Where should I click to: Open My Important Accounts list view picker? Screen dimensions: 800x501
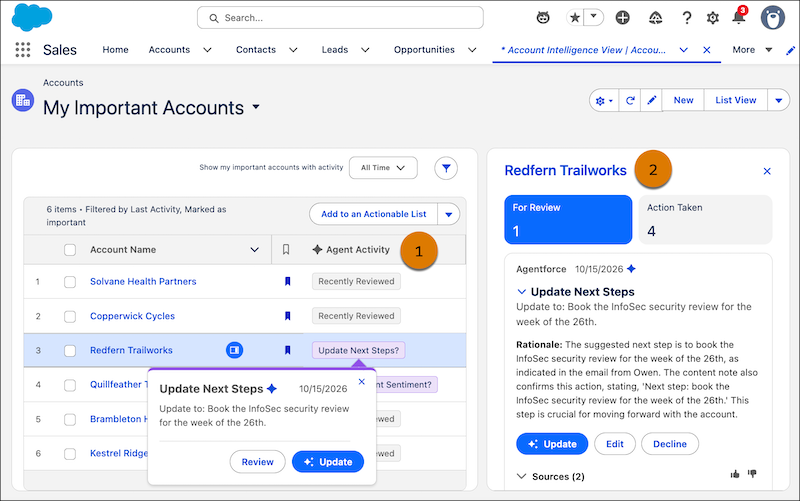click(256, 107)
